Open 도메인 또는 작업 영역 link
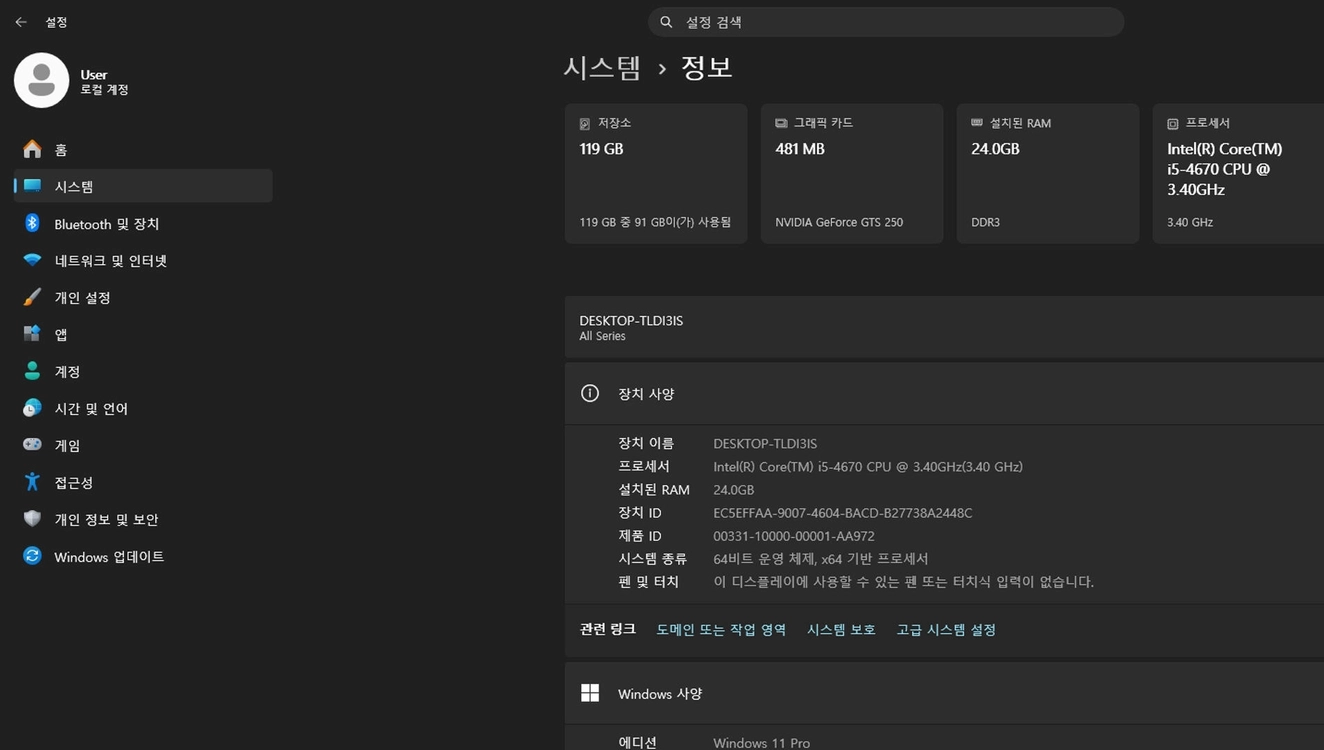 click(x=721, y=630)
